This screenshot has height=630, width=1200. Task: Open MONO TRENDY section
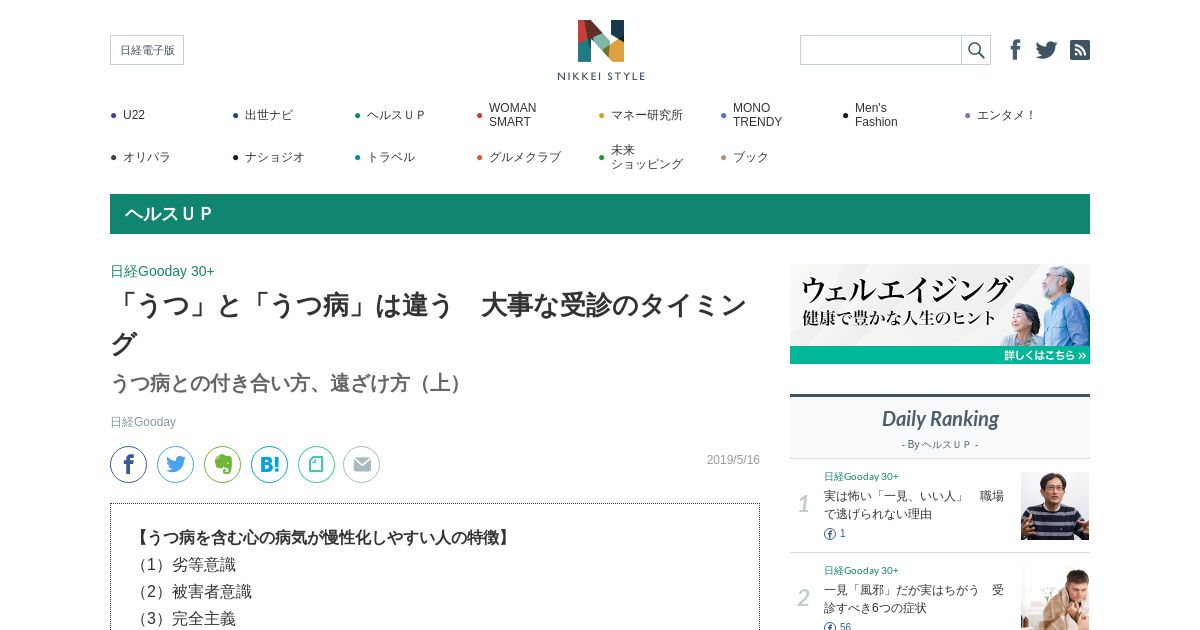(x=757, y=115)
